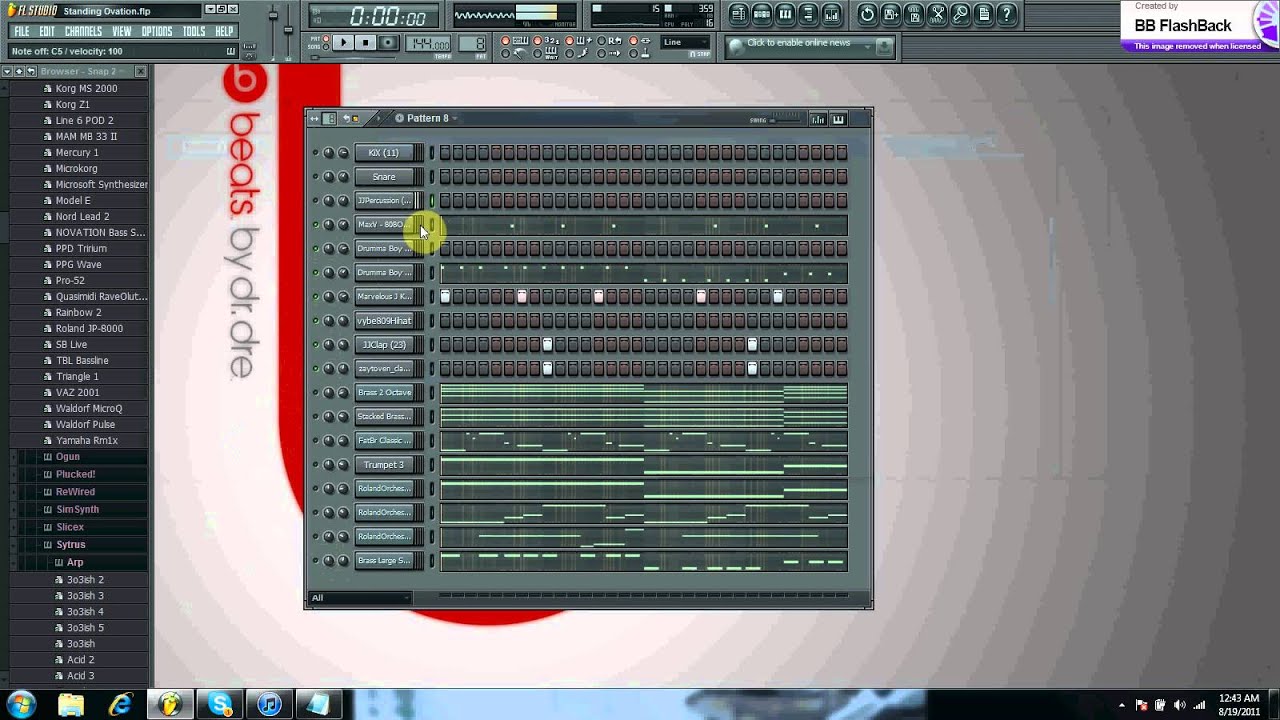The width and height of the screenshot is (1280, 720).
Task: Click the KIX (11) channel button
Action: point(383,153)
